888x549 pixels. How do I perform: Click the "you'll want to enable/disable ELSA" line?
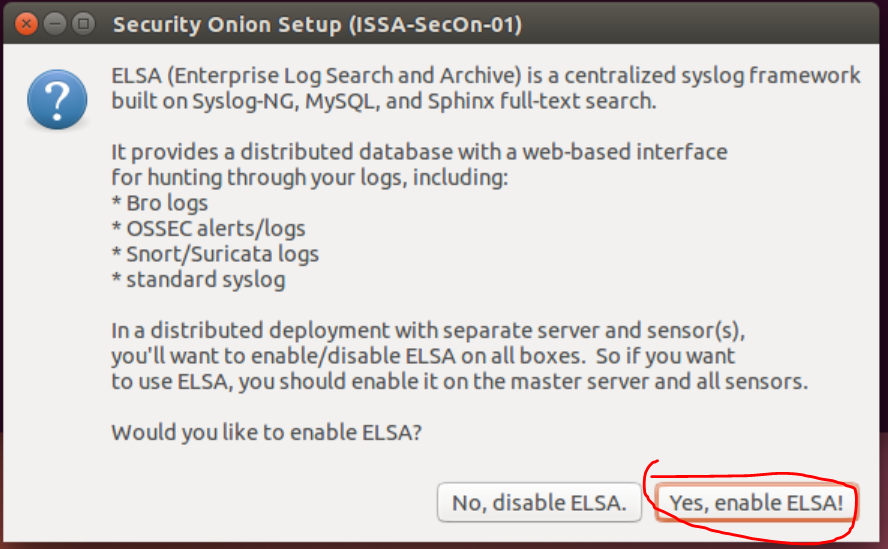pos(423,356)
